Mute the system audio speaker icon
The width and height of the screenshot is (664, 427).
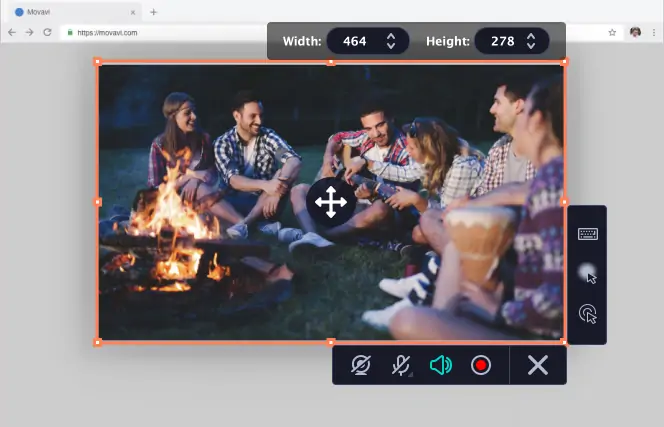(x=440, y=365)
